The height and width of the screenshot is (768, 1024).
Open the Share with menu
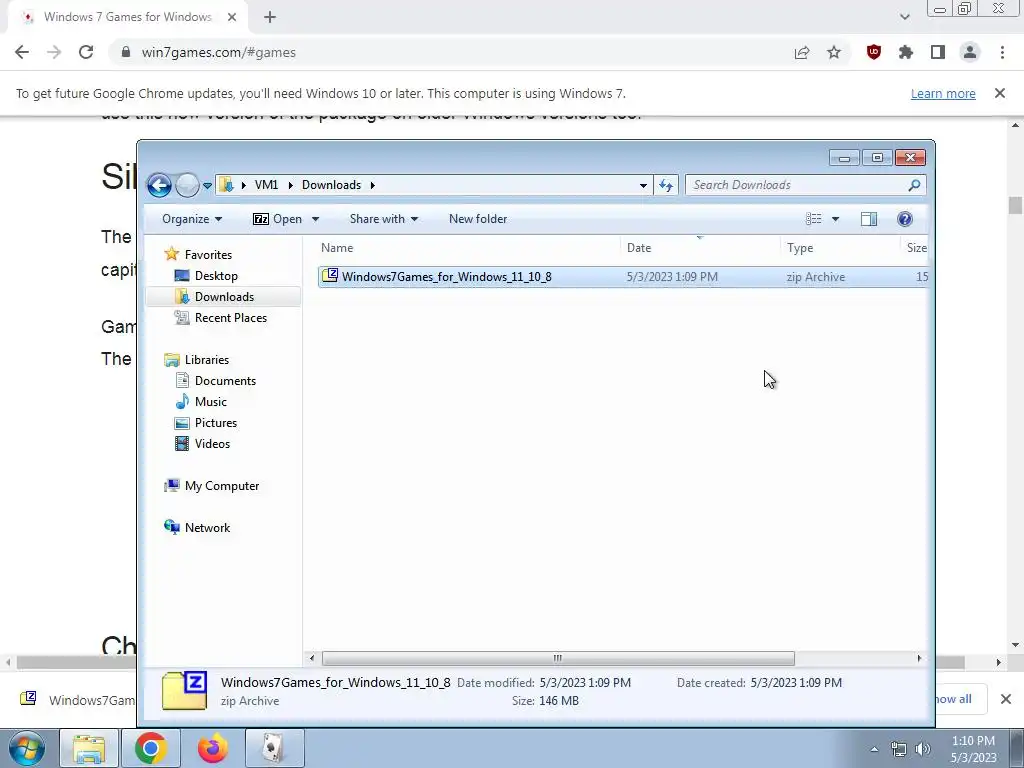point(383,219)
